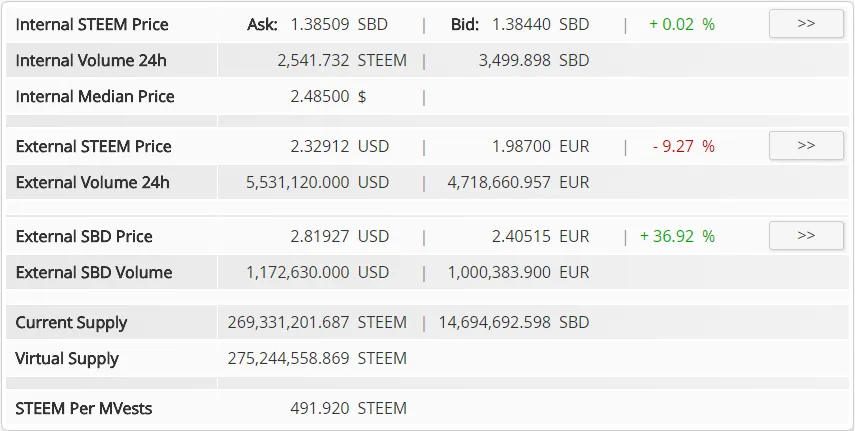Click the Bid price value 1.38440

tap(521, 25)
